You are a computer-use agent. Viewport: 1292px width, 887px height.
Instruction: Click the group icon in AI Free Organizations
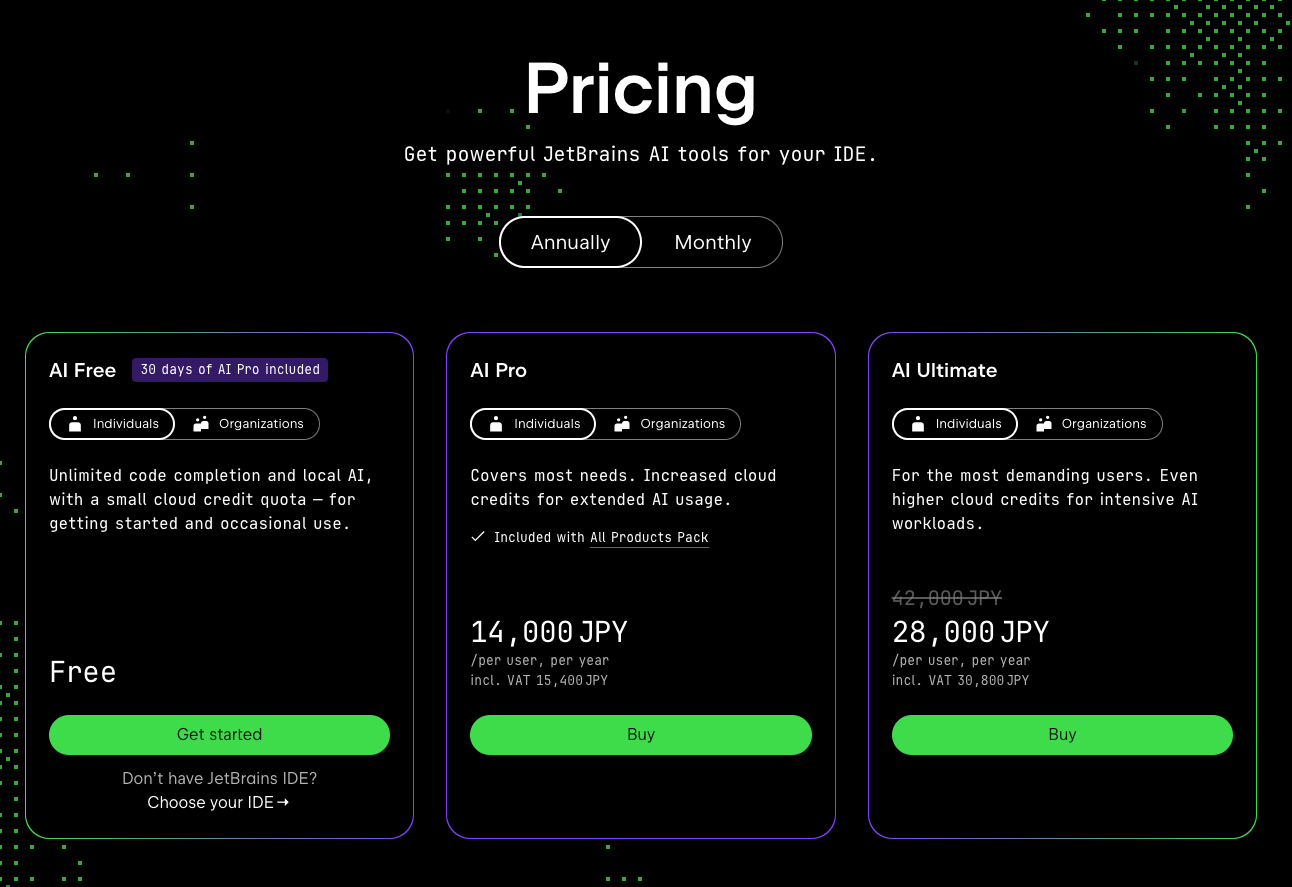(x=201, y=424)
